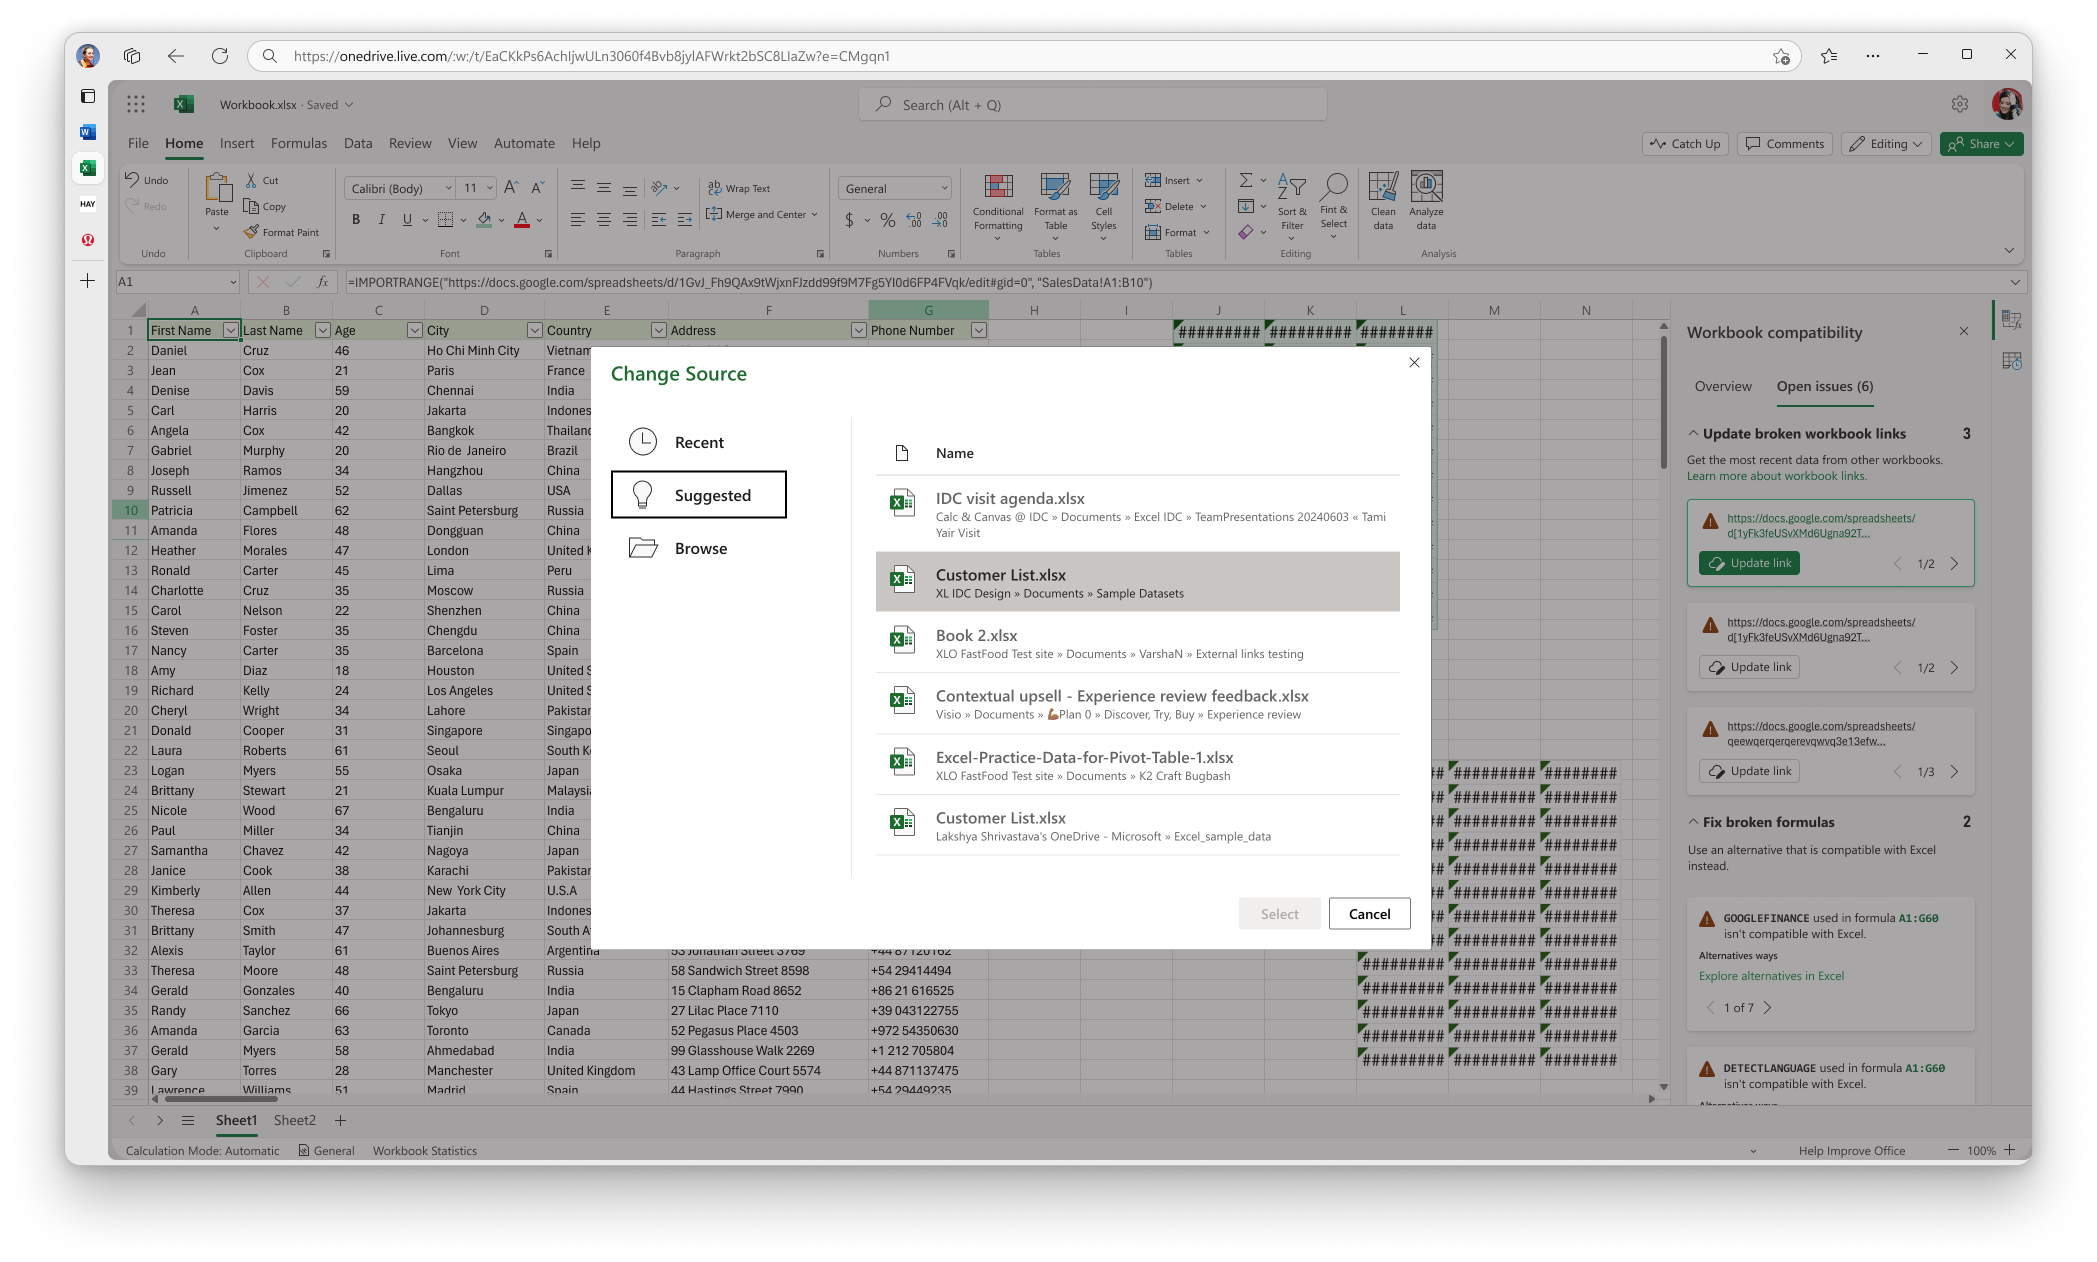Open the Recent sources section
2097x1262 pixels.
(x=698, y=442)
